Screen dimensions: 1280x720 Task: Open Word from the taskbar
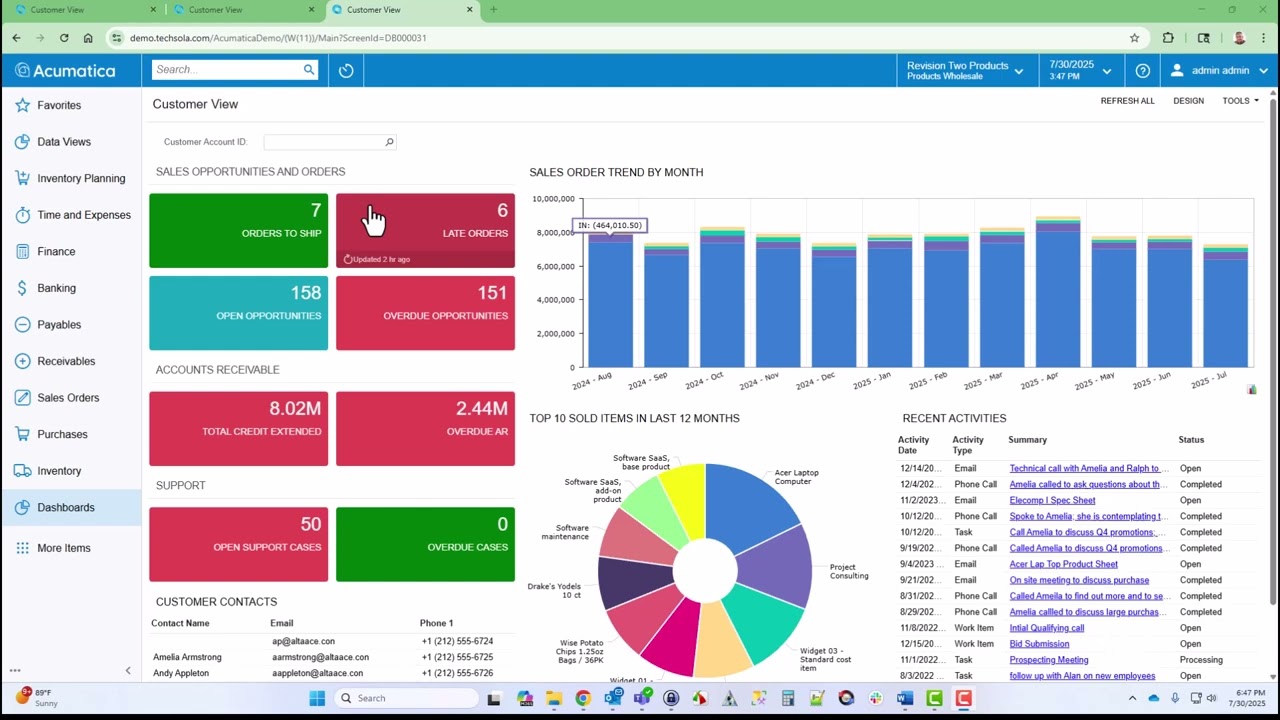pyautogui.click(x=905, y=698)
